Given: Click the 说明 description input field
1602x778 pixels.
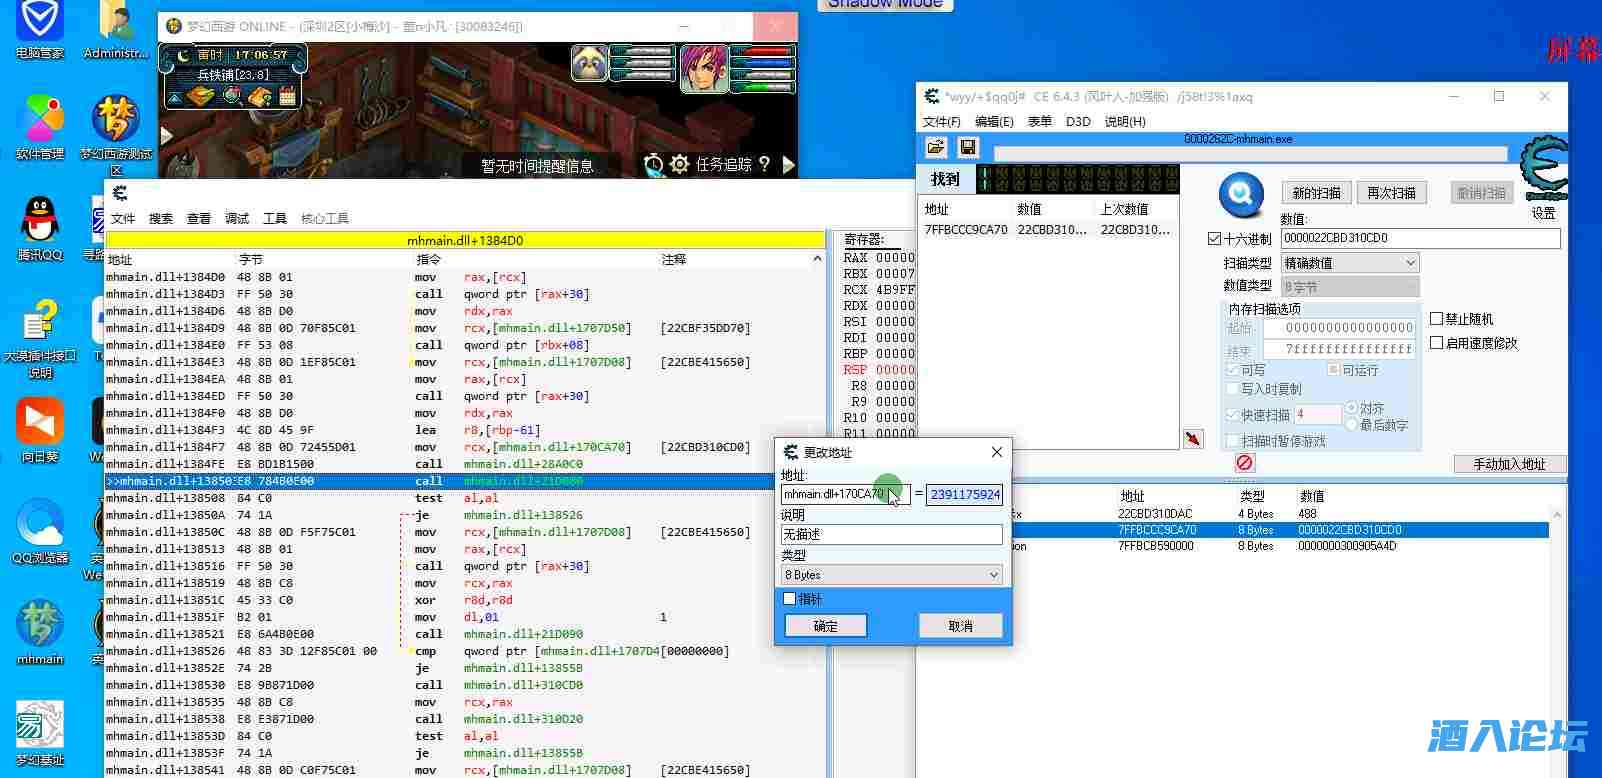Looking at the screenshot, I should tap(891, 535).
